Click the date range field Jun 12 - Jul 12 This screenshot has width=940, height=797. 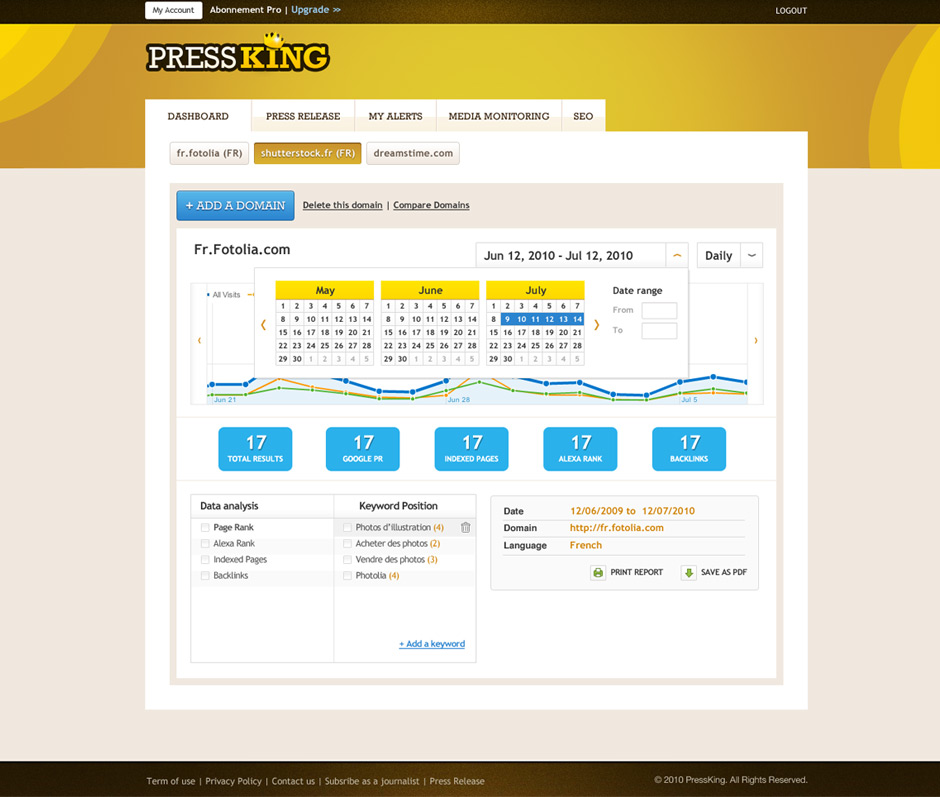(571, 255)
